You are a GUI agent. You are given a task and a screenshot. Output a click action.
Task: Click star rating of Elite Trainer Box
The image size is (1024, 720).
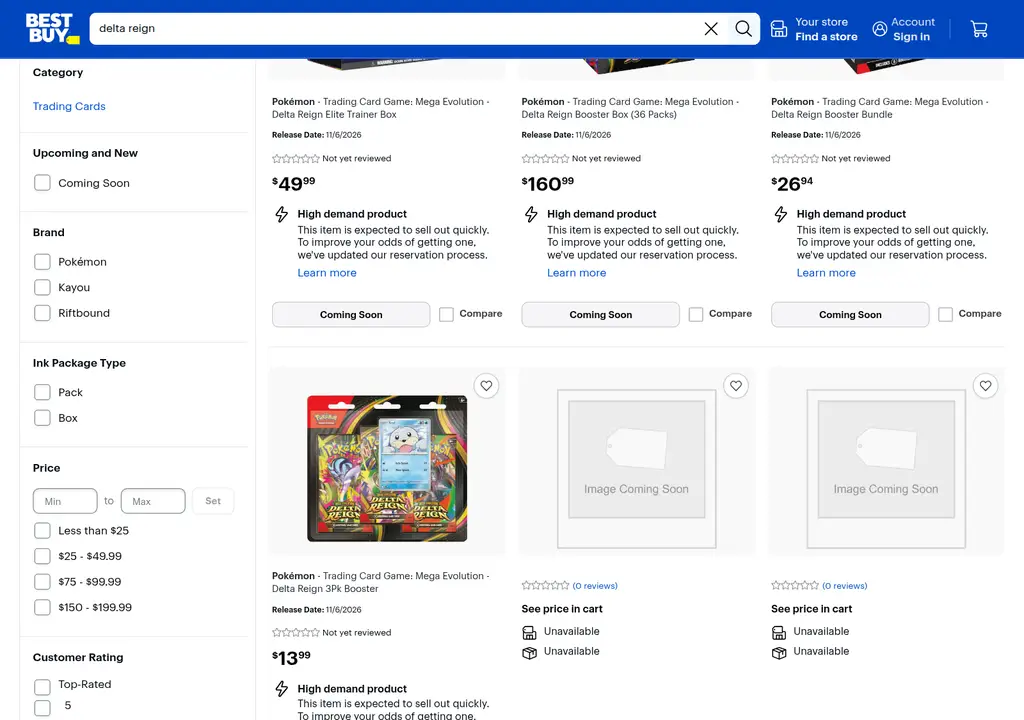click(296, 159)
